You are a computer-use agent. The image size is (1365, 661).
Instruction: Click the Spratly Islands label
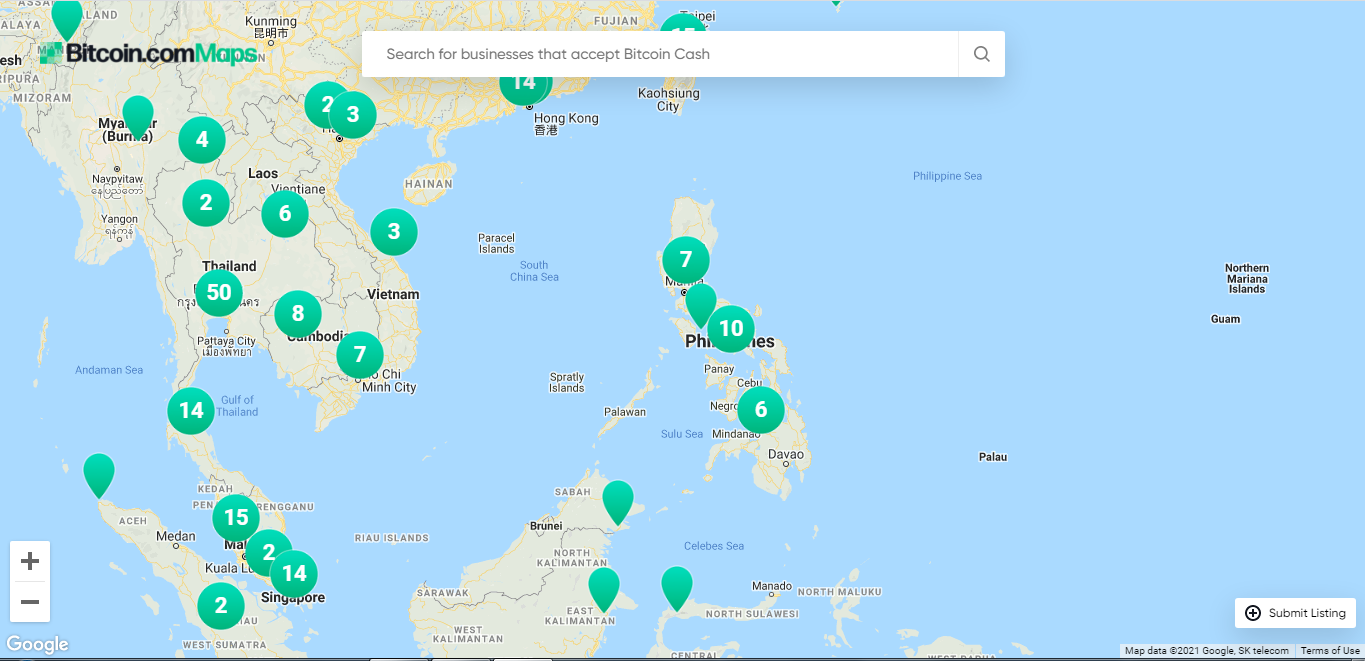(566, 383)
